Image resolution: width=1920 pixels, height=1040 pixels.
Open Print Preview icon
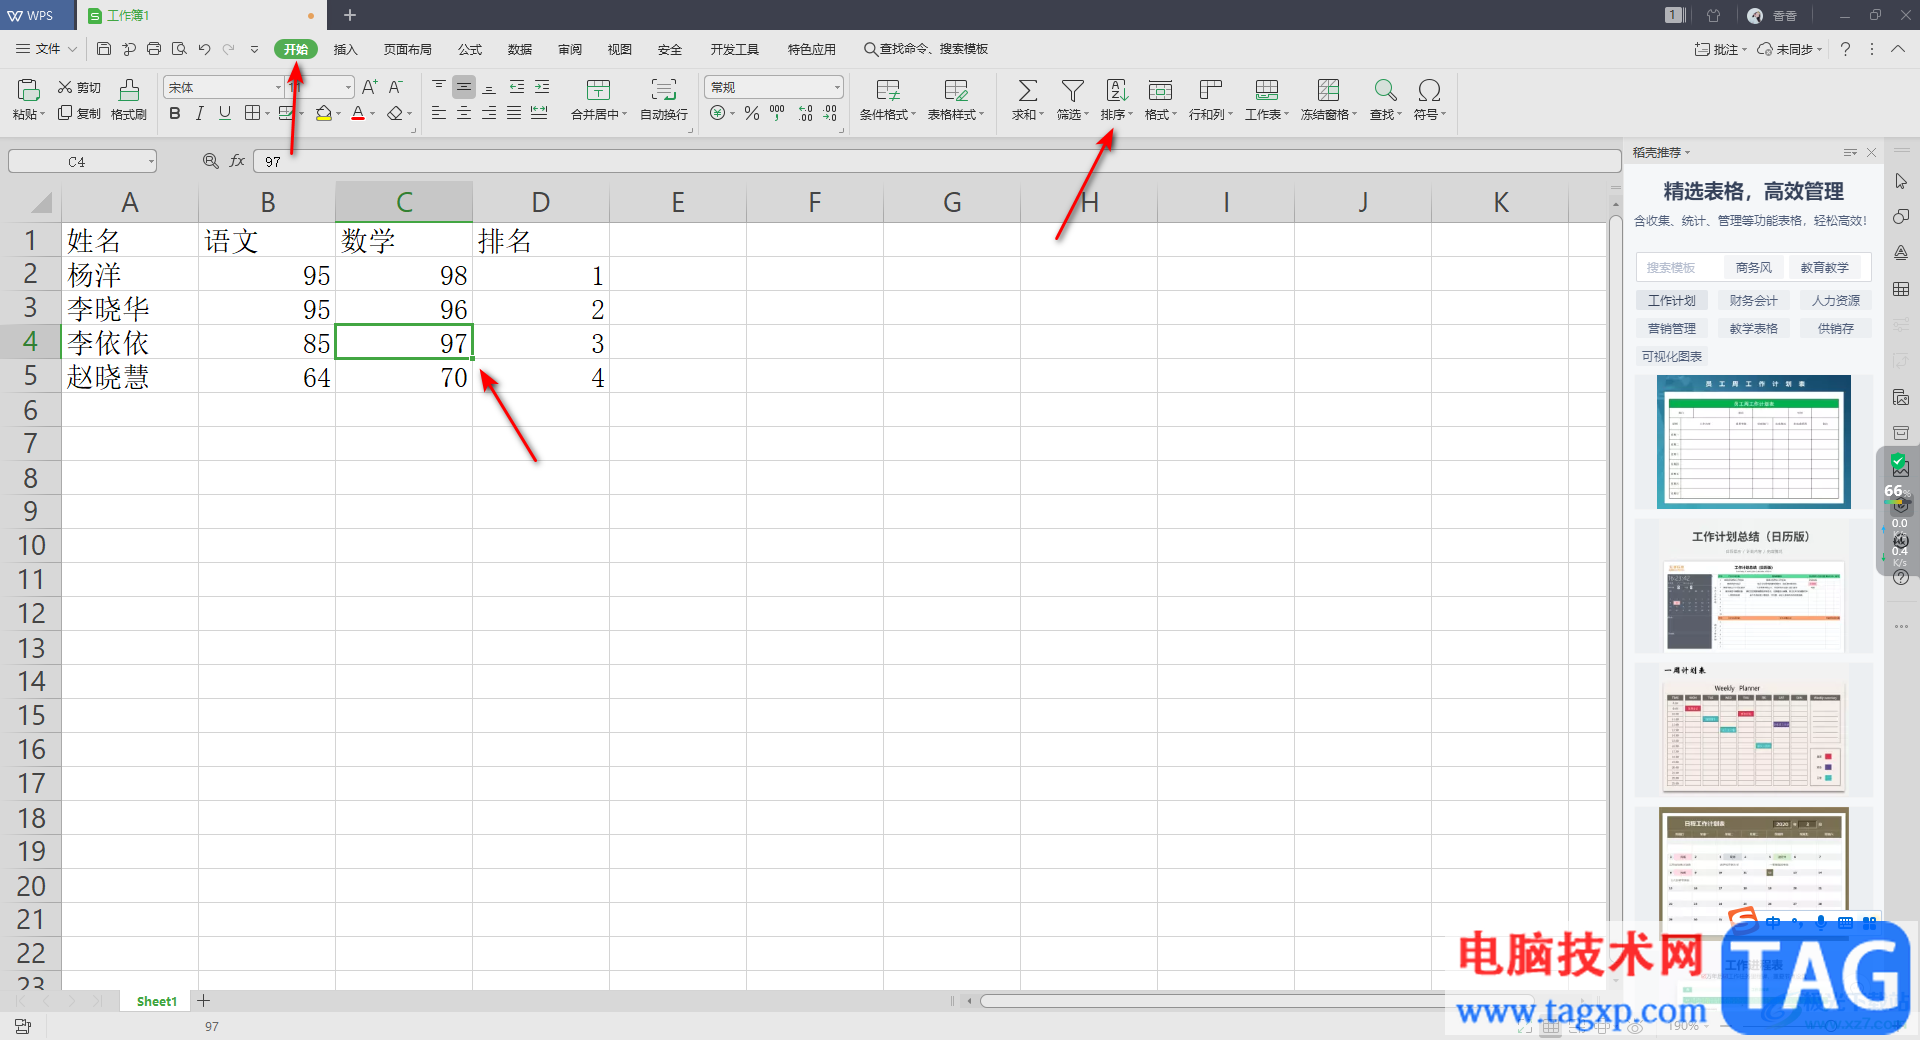tap(179, 49)
